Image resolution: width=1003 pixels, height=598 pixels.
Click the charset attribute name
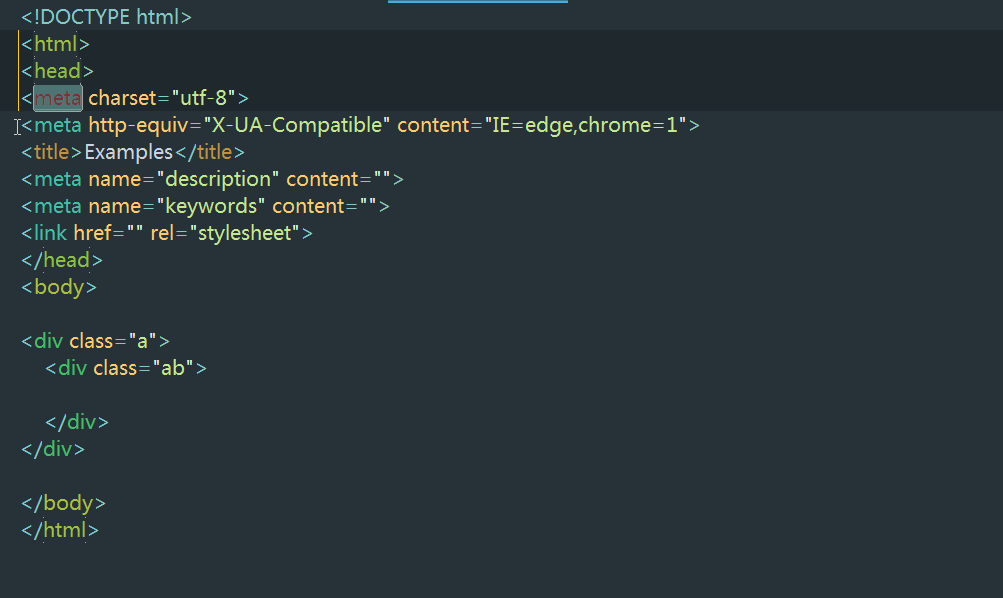[122, 98]
